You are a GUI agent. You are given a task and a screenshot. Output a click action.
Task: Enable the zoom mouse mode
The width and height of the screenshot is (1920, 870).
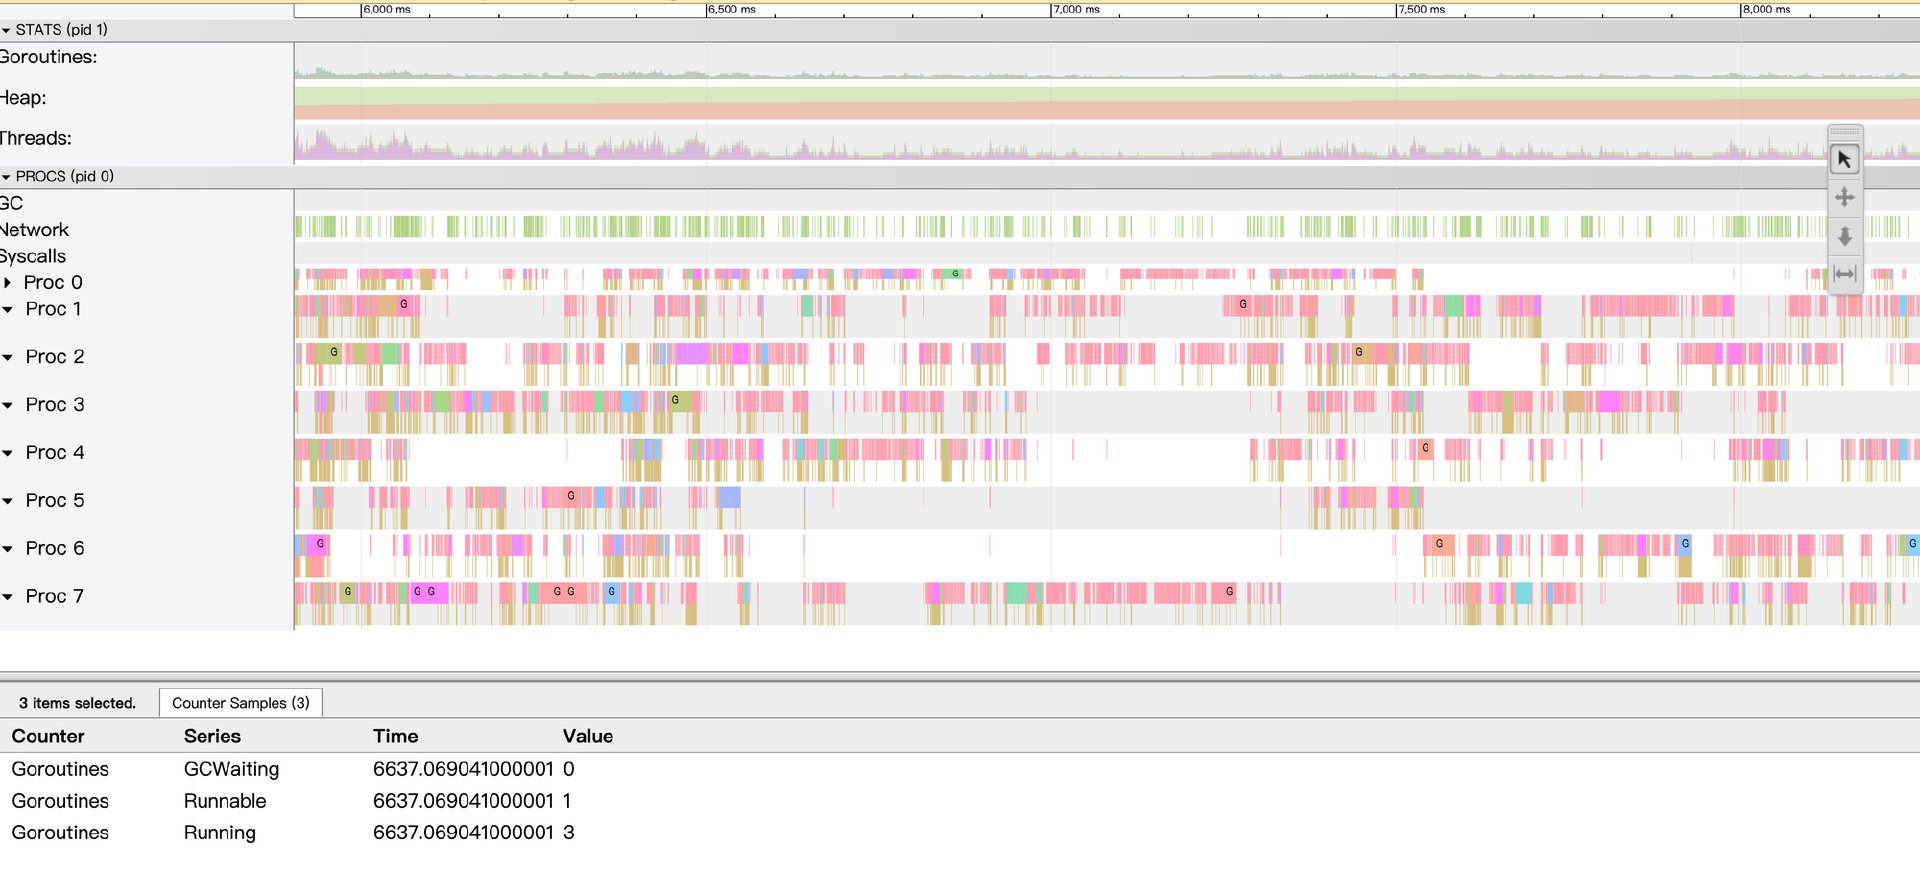1844,236
